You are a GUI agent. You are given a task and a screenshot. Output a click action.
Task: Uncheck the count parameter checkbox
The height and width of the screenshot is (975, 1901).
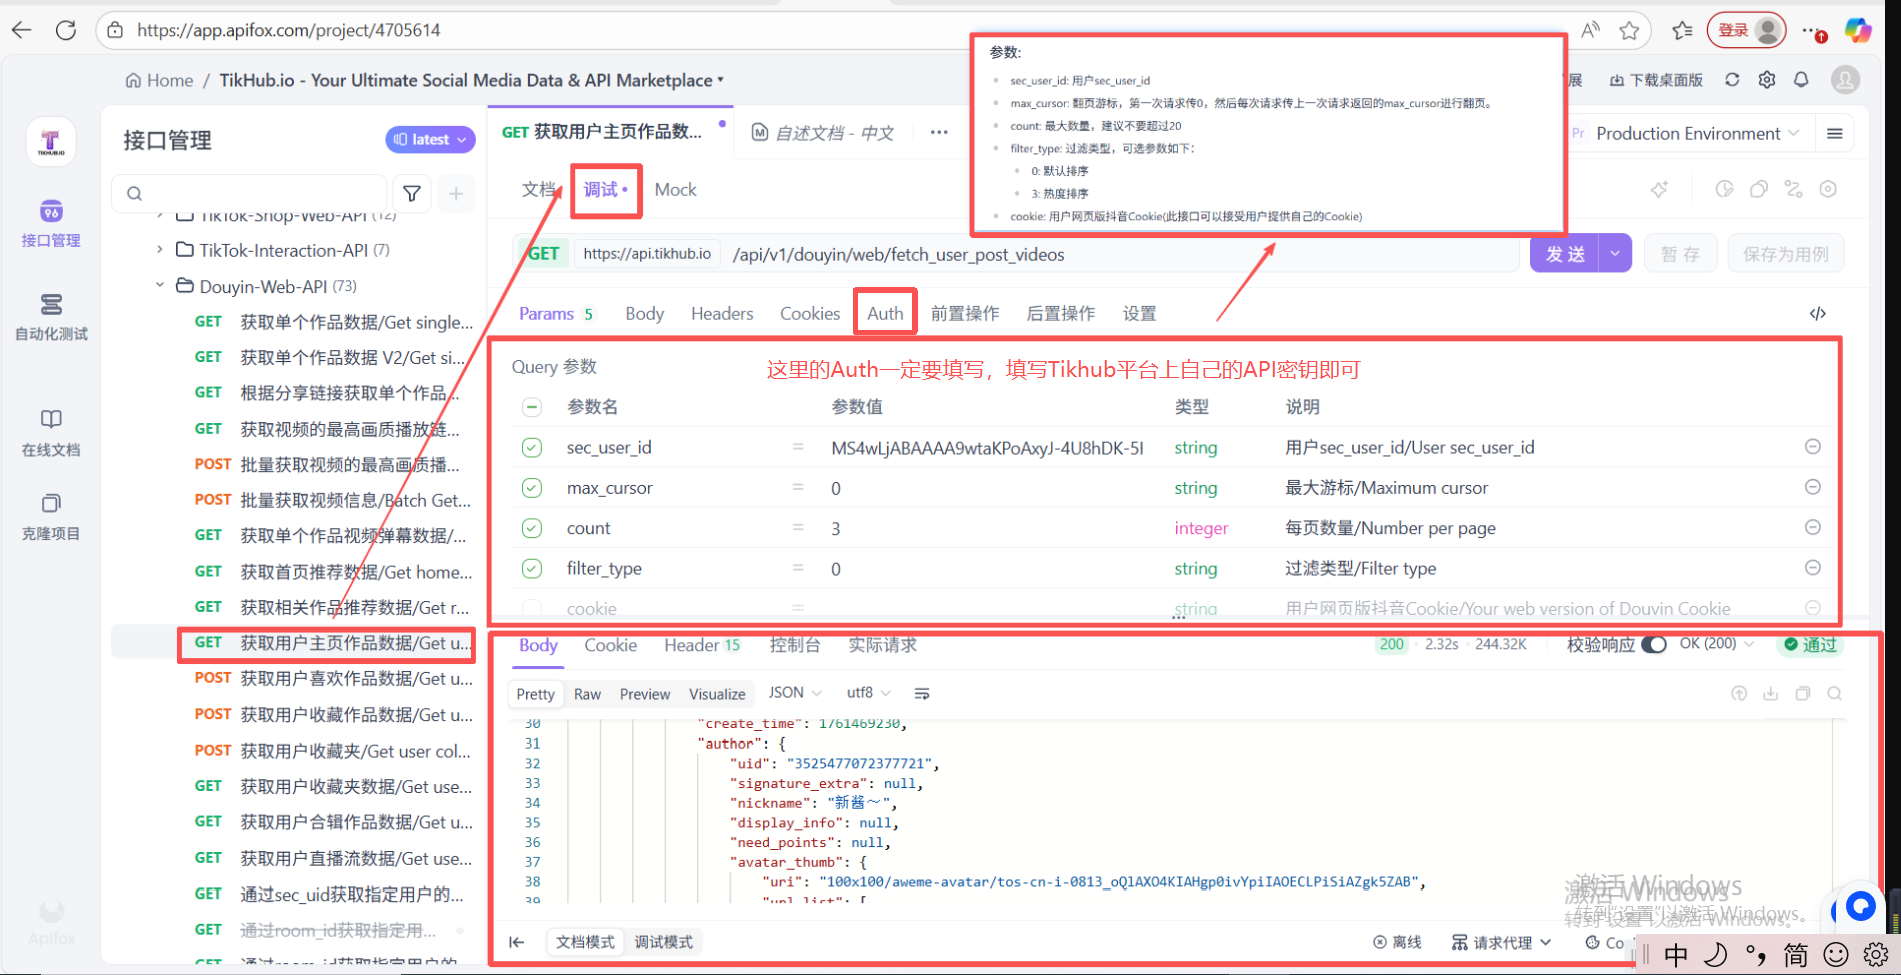(532, 528)
